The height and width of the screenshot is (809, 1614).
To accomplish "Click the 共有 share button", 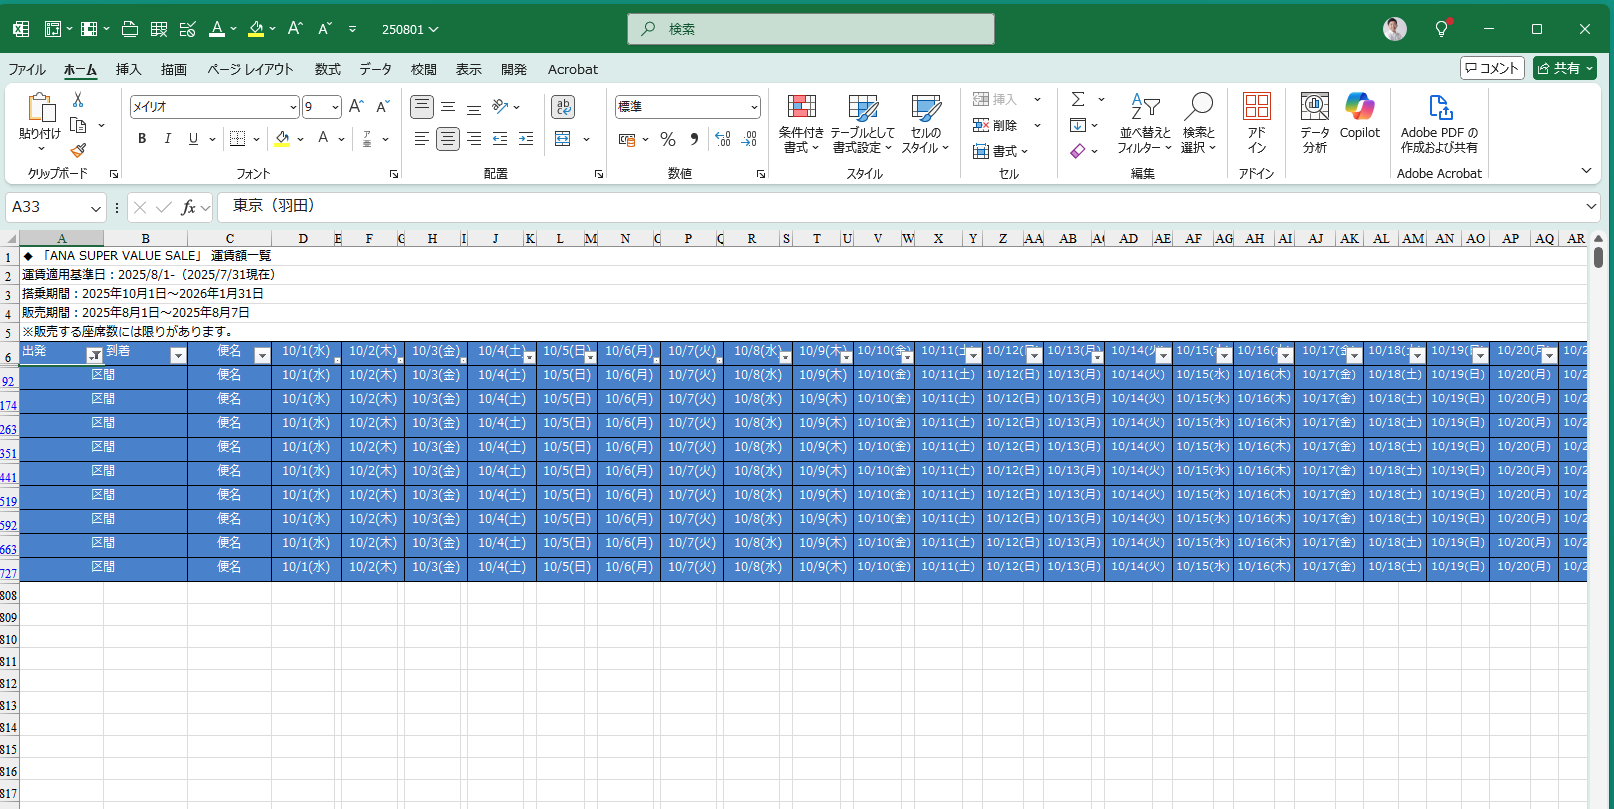I will click(1565, 68).
